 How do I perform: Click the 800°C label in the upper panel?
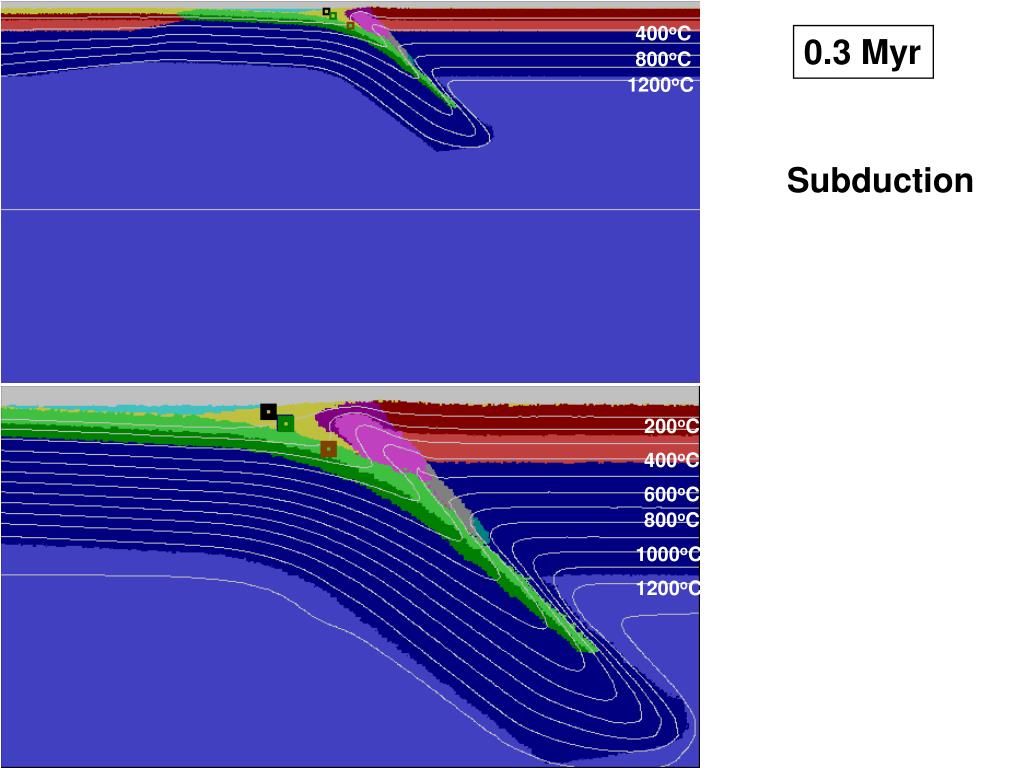pos(663,59)
